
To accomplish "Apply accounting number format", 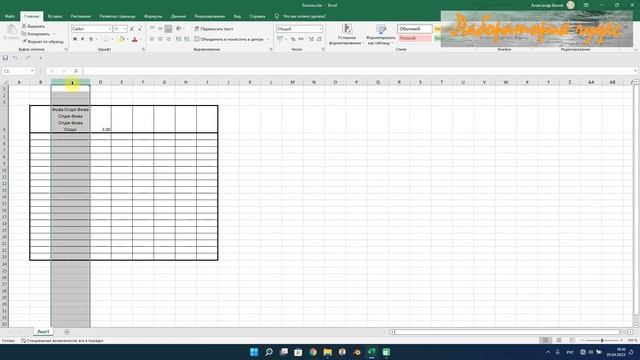I will (x=280, y=39).
